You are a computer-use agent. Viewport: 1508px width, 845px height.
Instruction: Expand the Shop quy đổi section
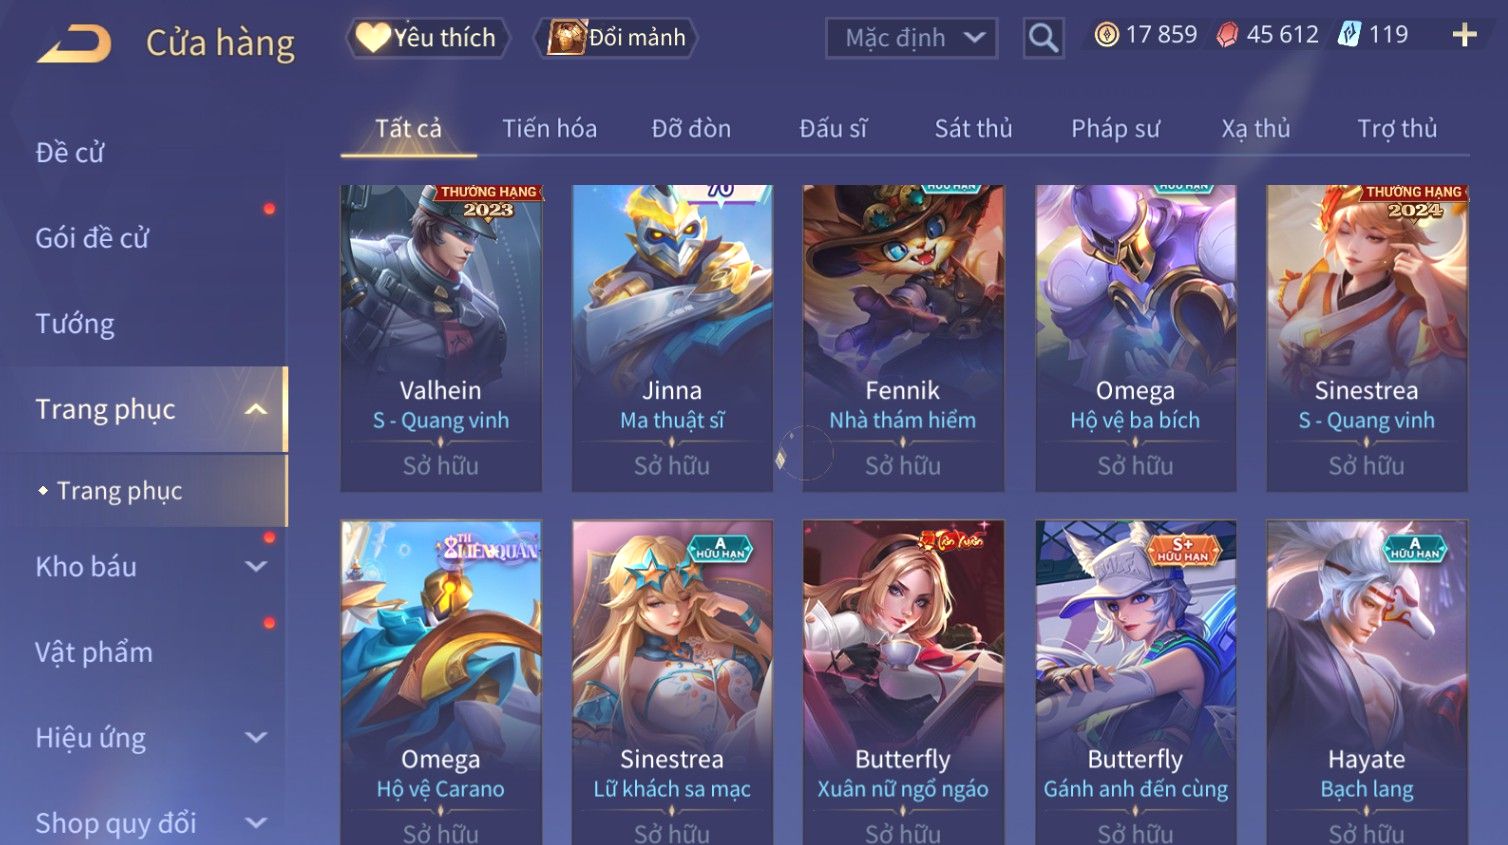(x=256, y=823)
